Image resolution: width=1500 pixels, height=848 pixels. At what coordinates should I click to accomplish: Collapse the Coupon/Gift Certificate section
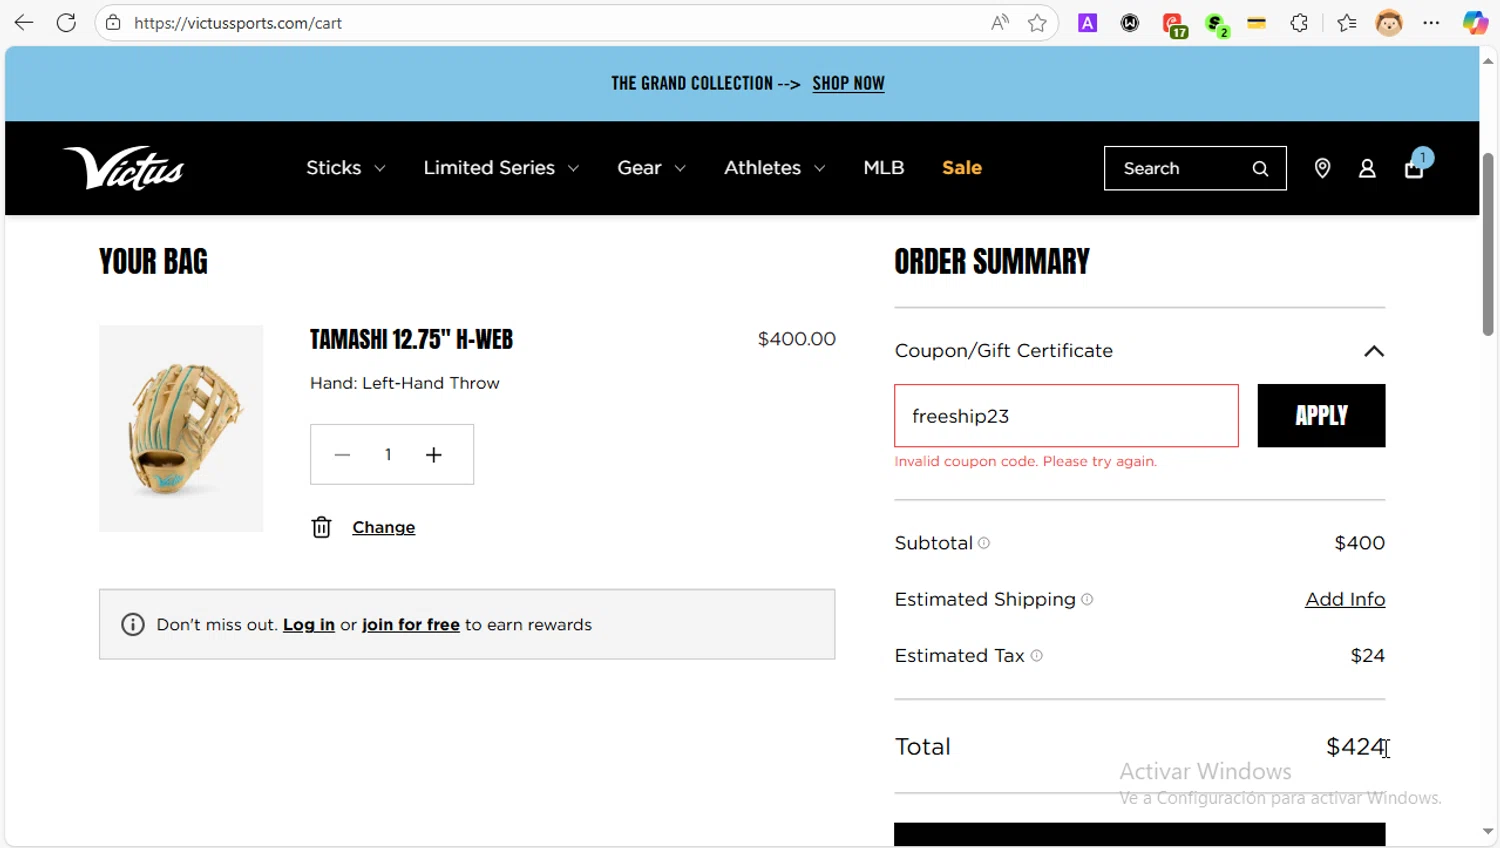(x=1374, y=351)
